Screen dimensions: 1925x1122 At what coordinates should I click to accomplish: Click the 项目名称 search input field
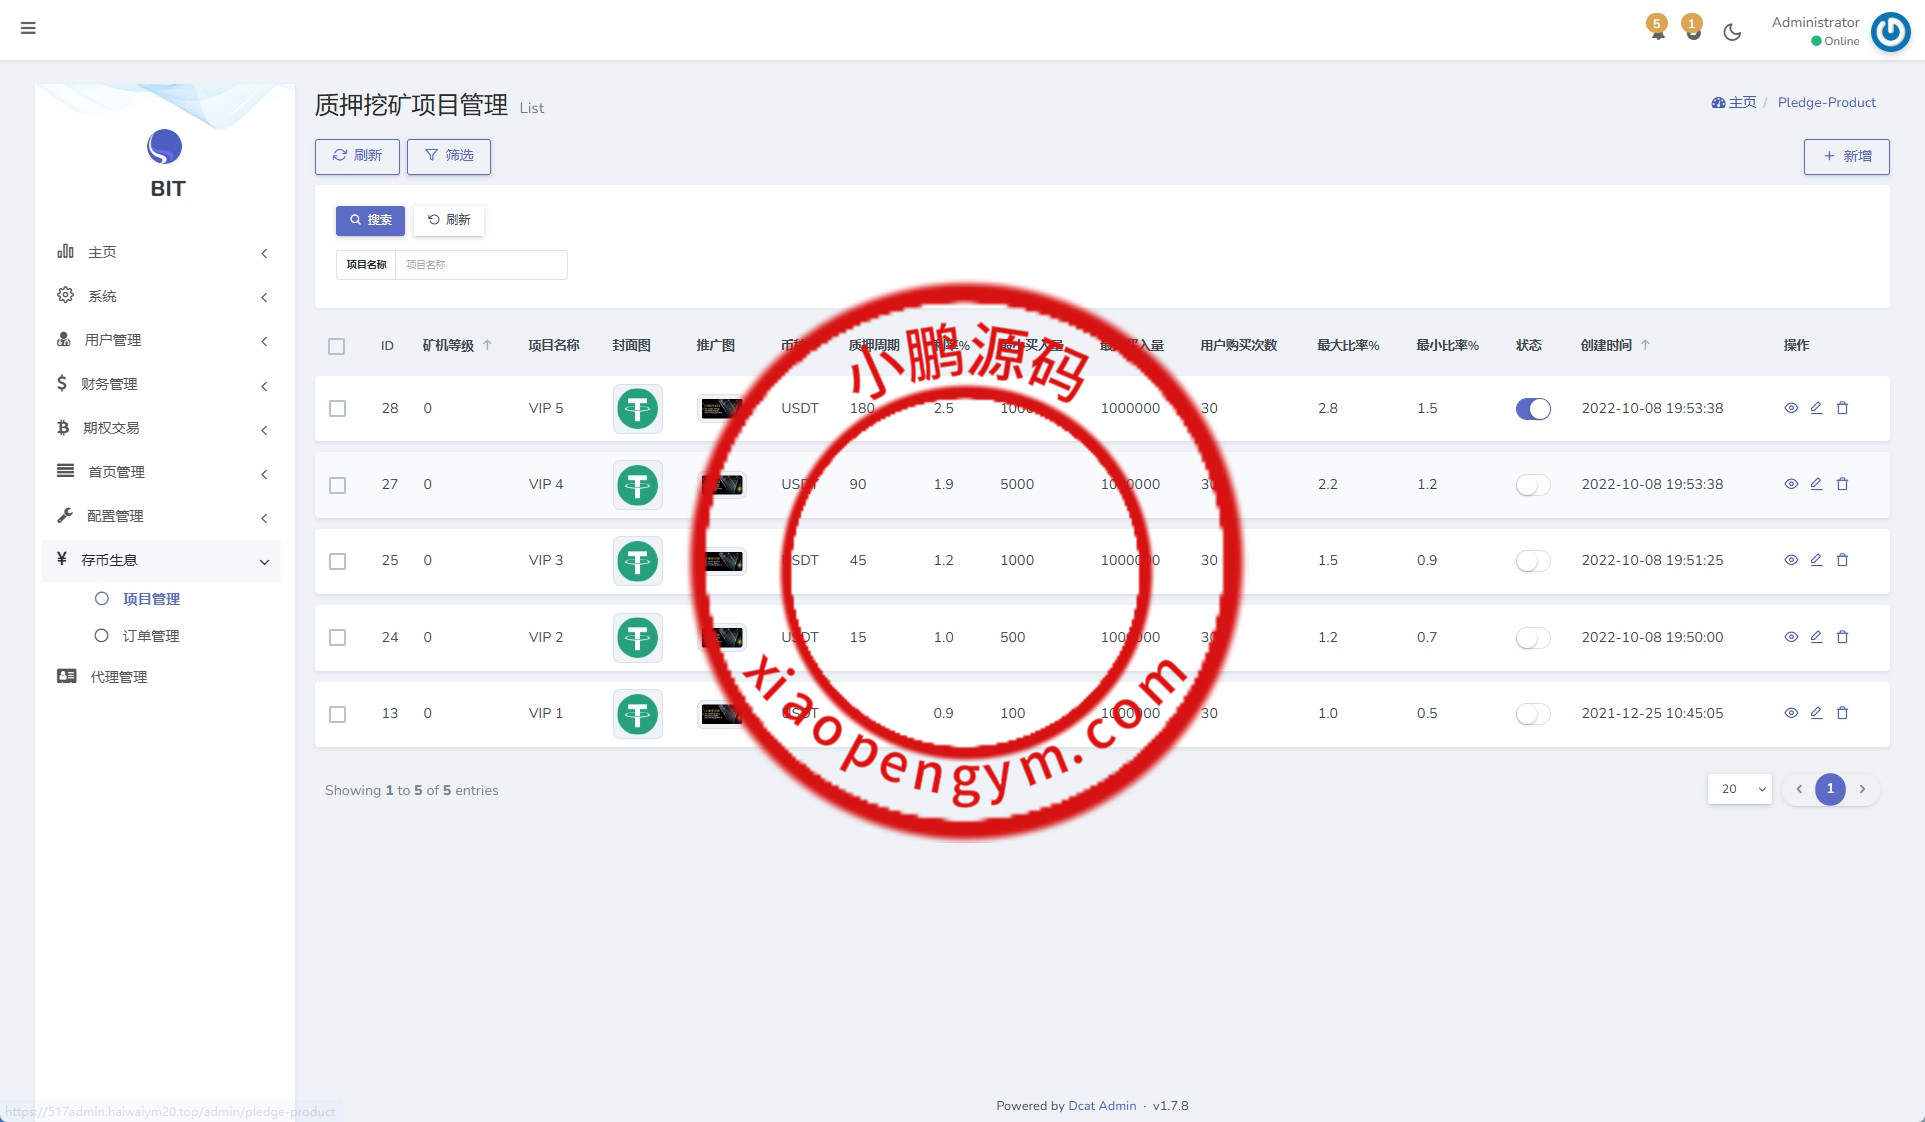(480, 265)
